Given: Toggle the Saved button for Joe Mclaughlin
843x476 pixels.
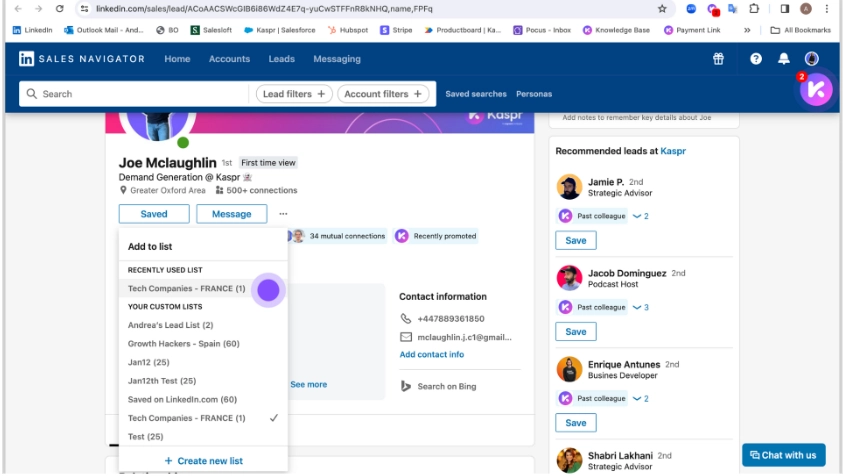Looking at the screenshot, I should [x=154, y=214].
